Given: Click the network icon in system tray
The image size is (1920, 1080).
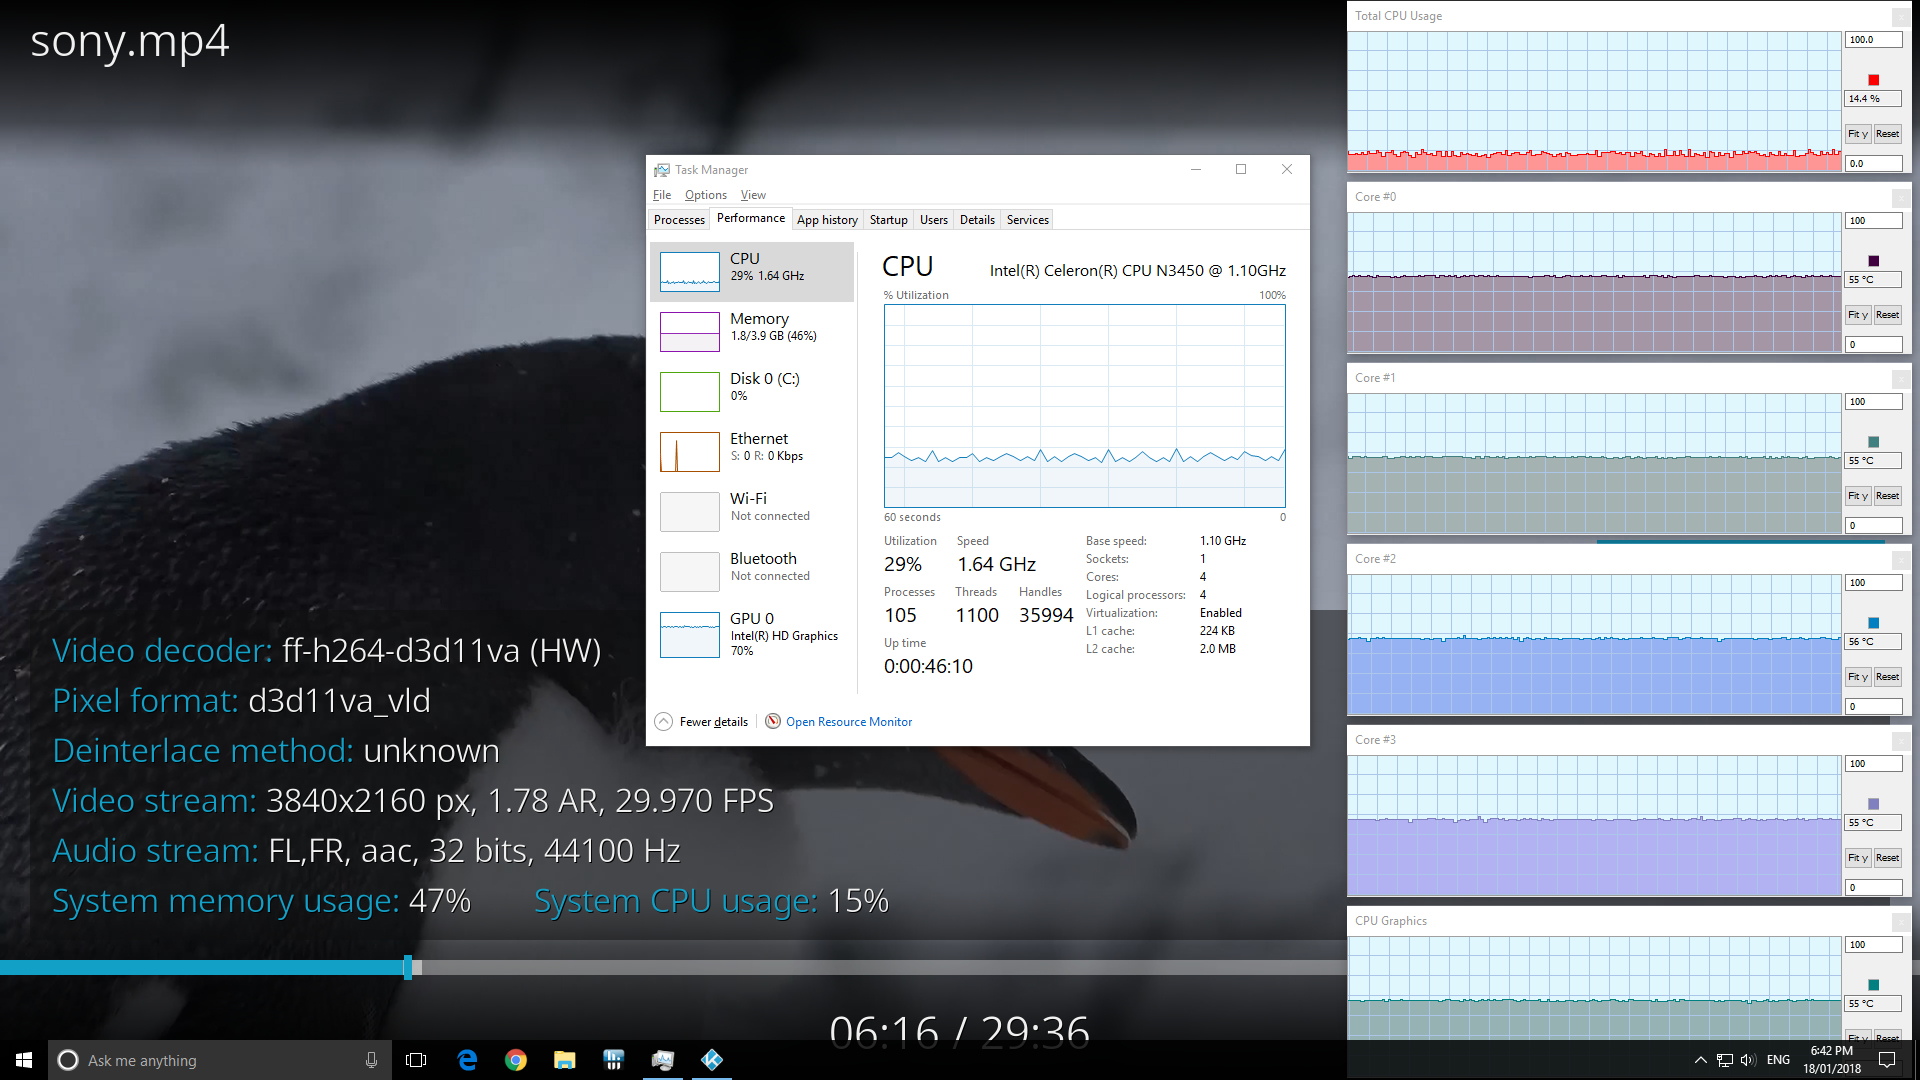Looking at the screenshot, I should coord(1725,1060).
